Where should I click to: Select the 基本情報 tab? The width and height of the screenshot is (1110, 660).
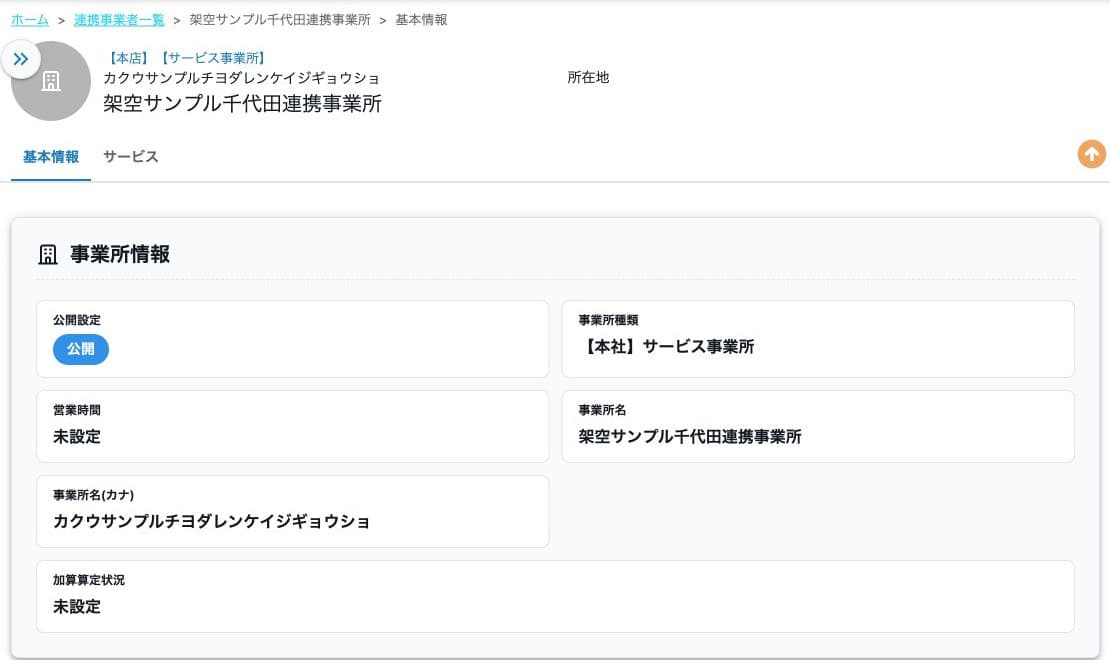(x=51, y=157)
